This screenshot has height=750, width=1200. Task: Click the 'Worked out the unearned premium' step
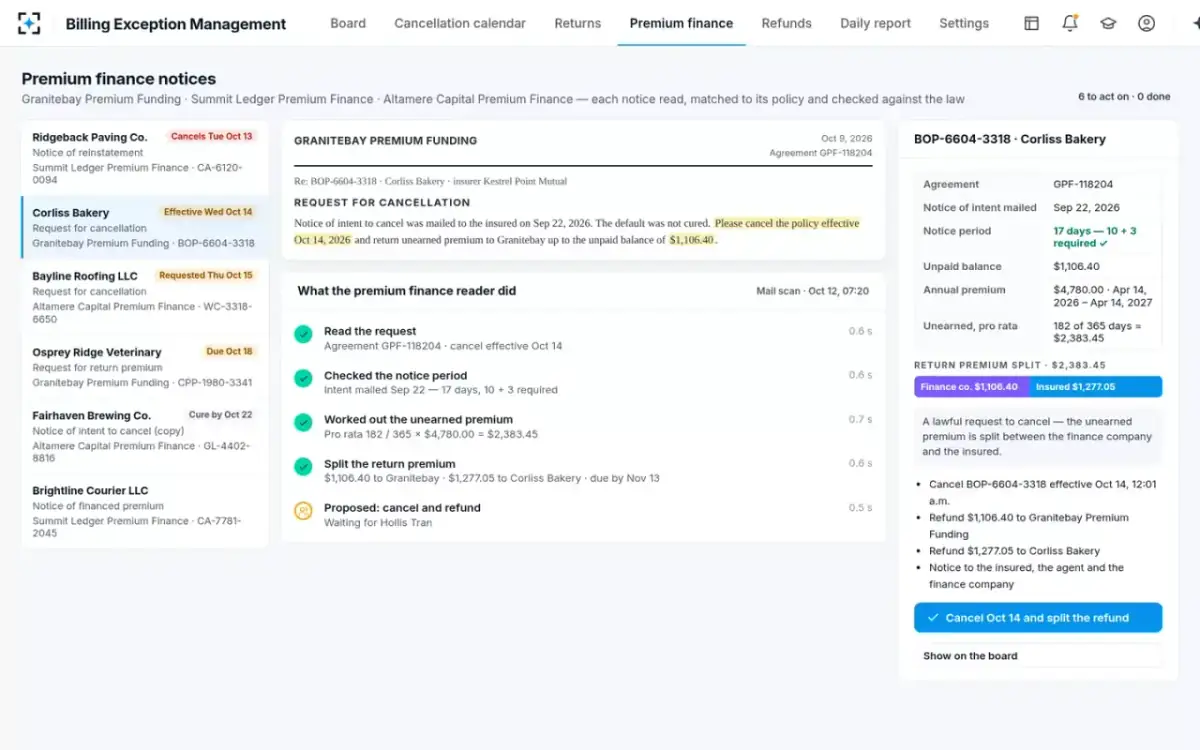click(x=583, y=426)
